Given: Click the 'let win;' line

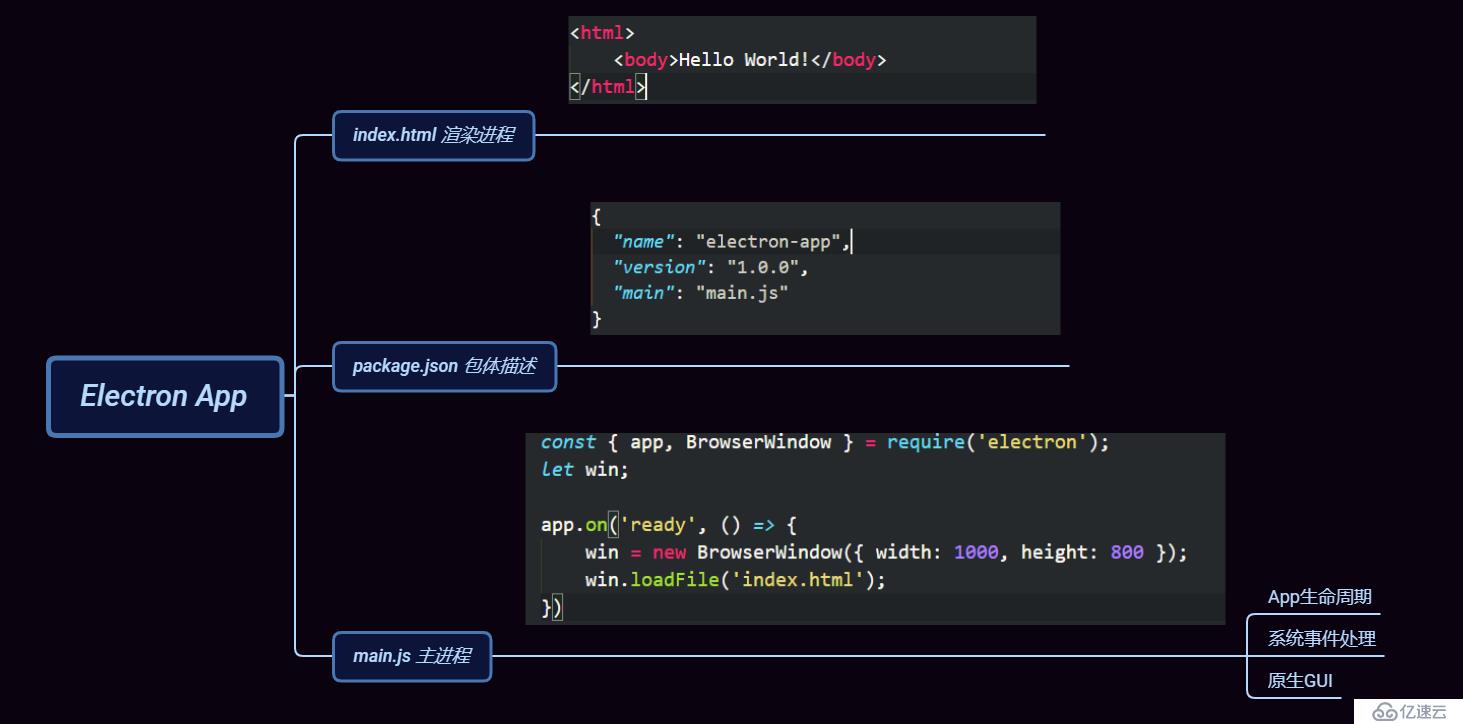Looking at the screenshot, I should point(585,469).
